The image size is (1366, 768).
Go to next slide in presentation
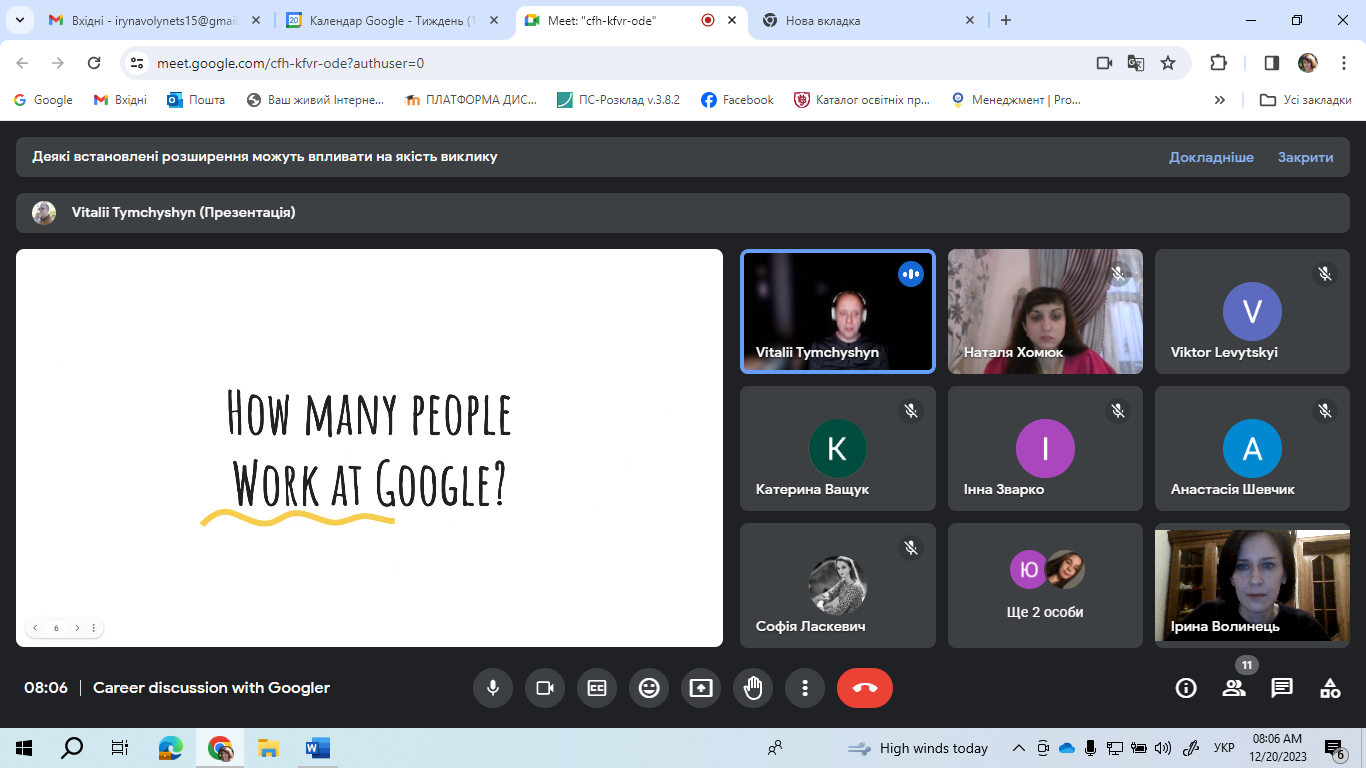point(77,628)
